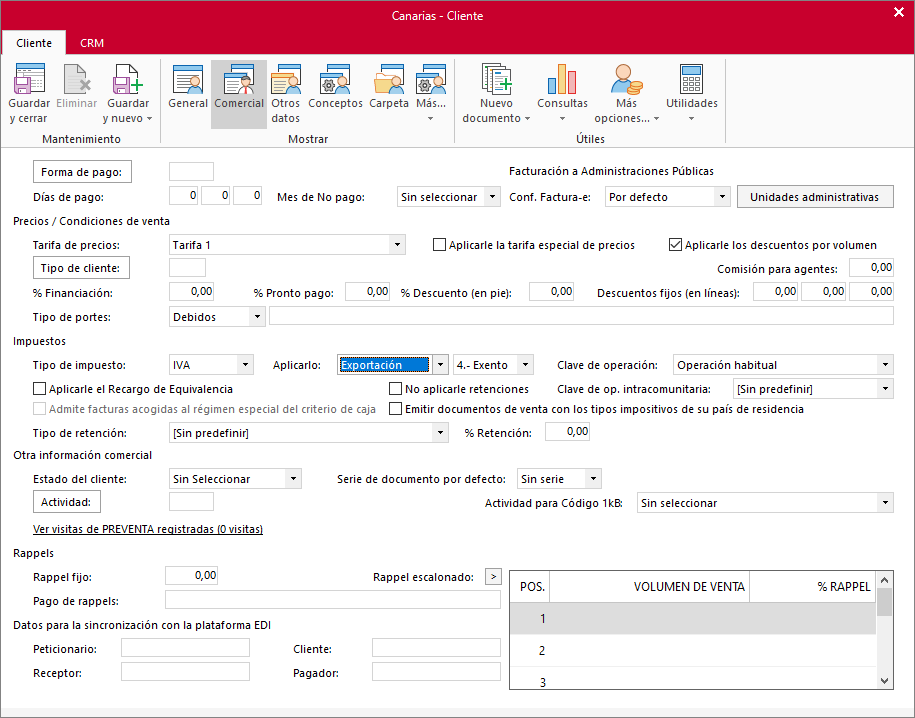Open the Conf. Factura-e dropdown
The width and height of the screenshot is (915, 718).
(722, 197)
